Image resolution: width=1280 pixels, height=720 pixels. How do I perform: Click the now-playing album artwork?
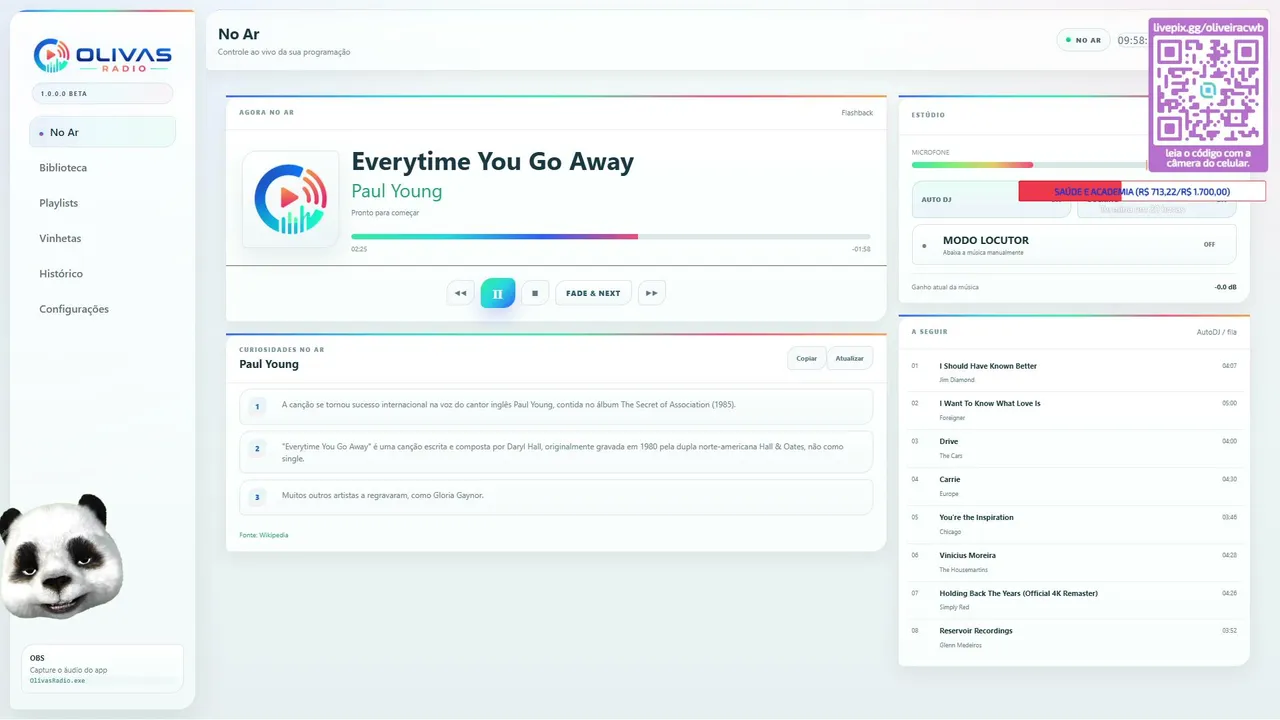pos(291,199)
